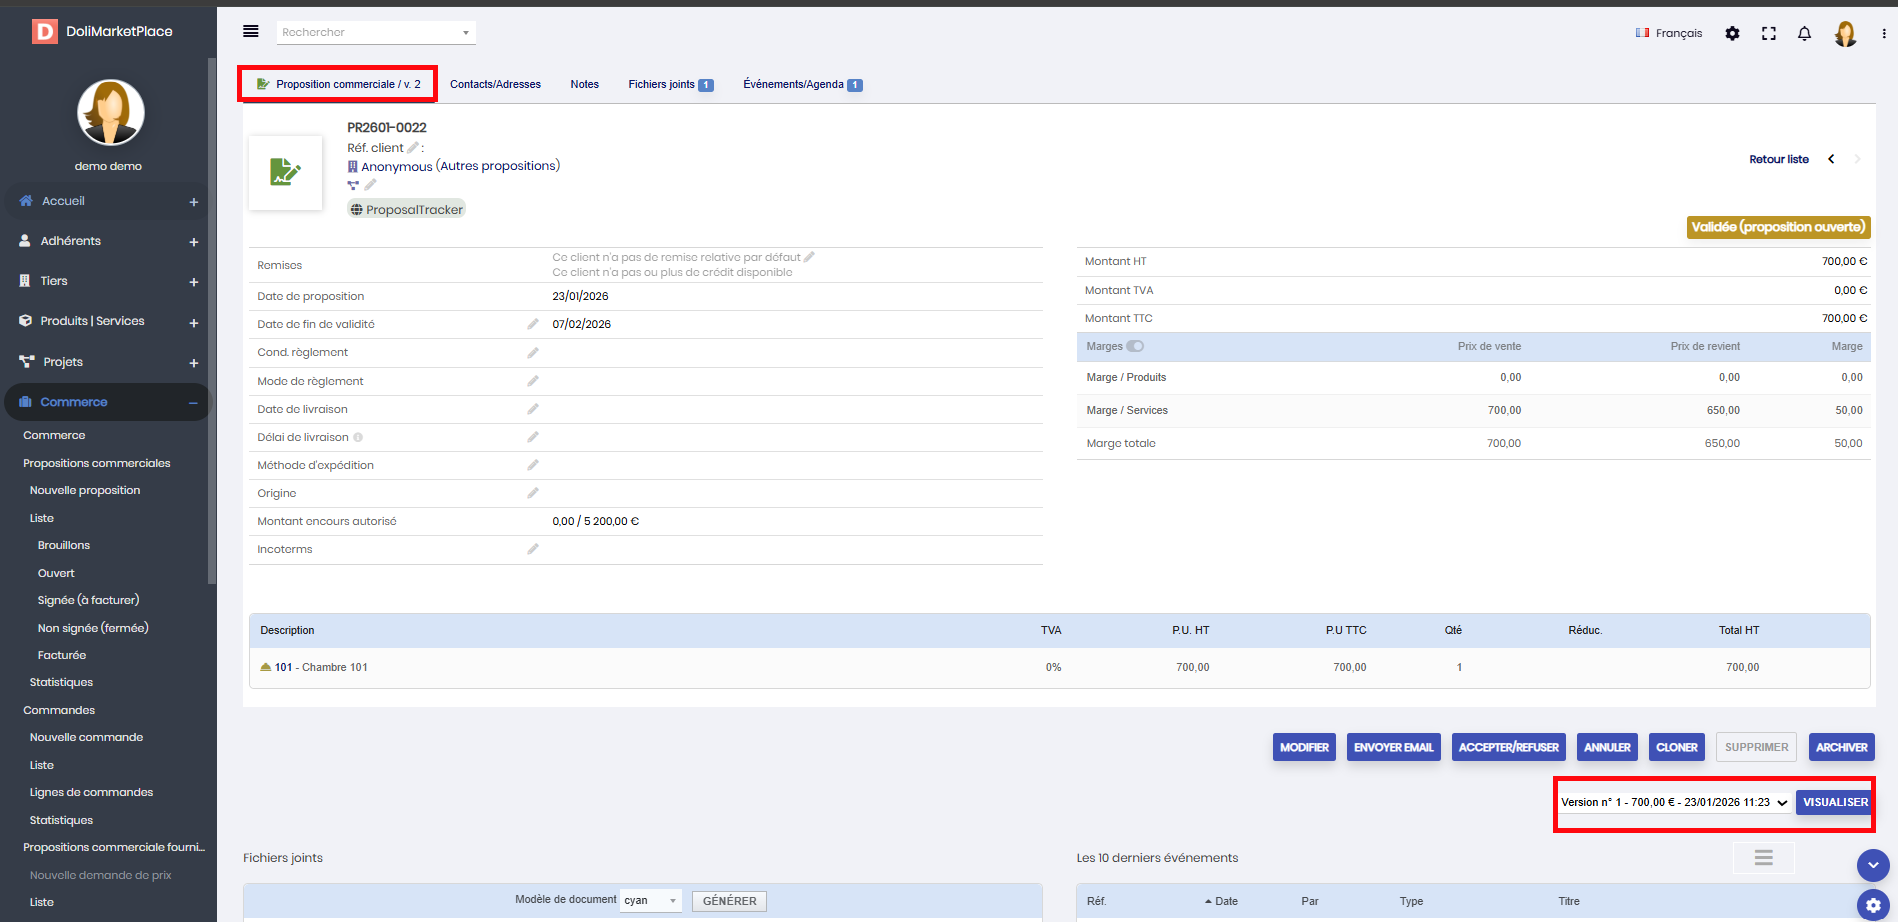Viewport: 1898px width, 922px height.
Task: Toggle the Marges switch
Action: click(1135, 346)
